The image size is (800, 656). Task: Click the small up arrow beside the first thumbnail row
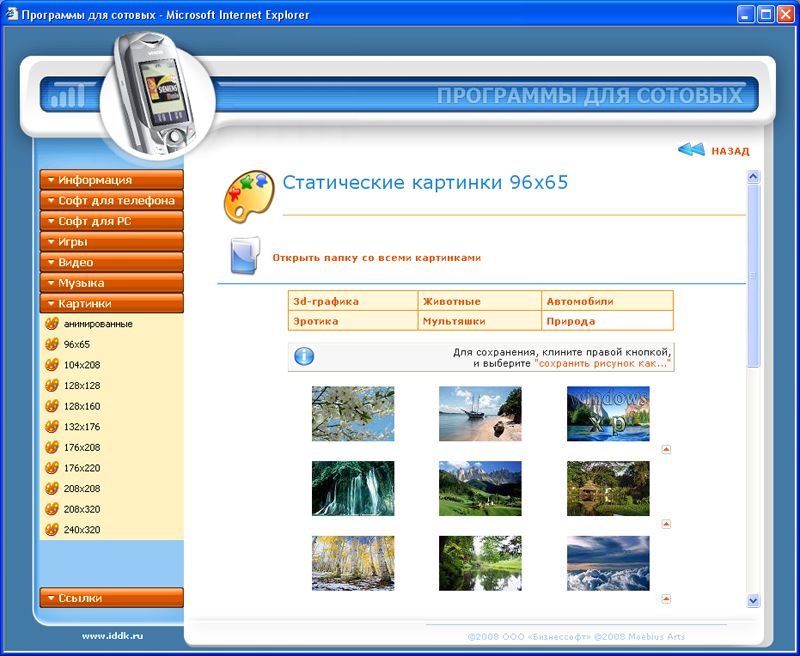click(666, 449)
